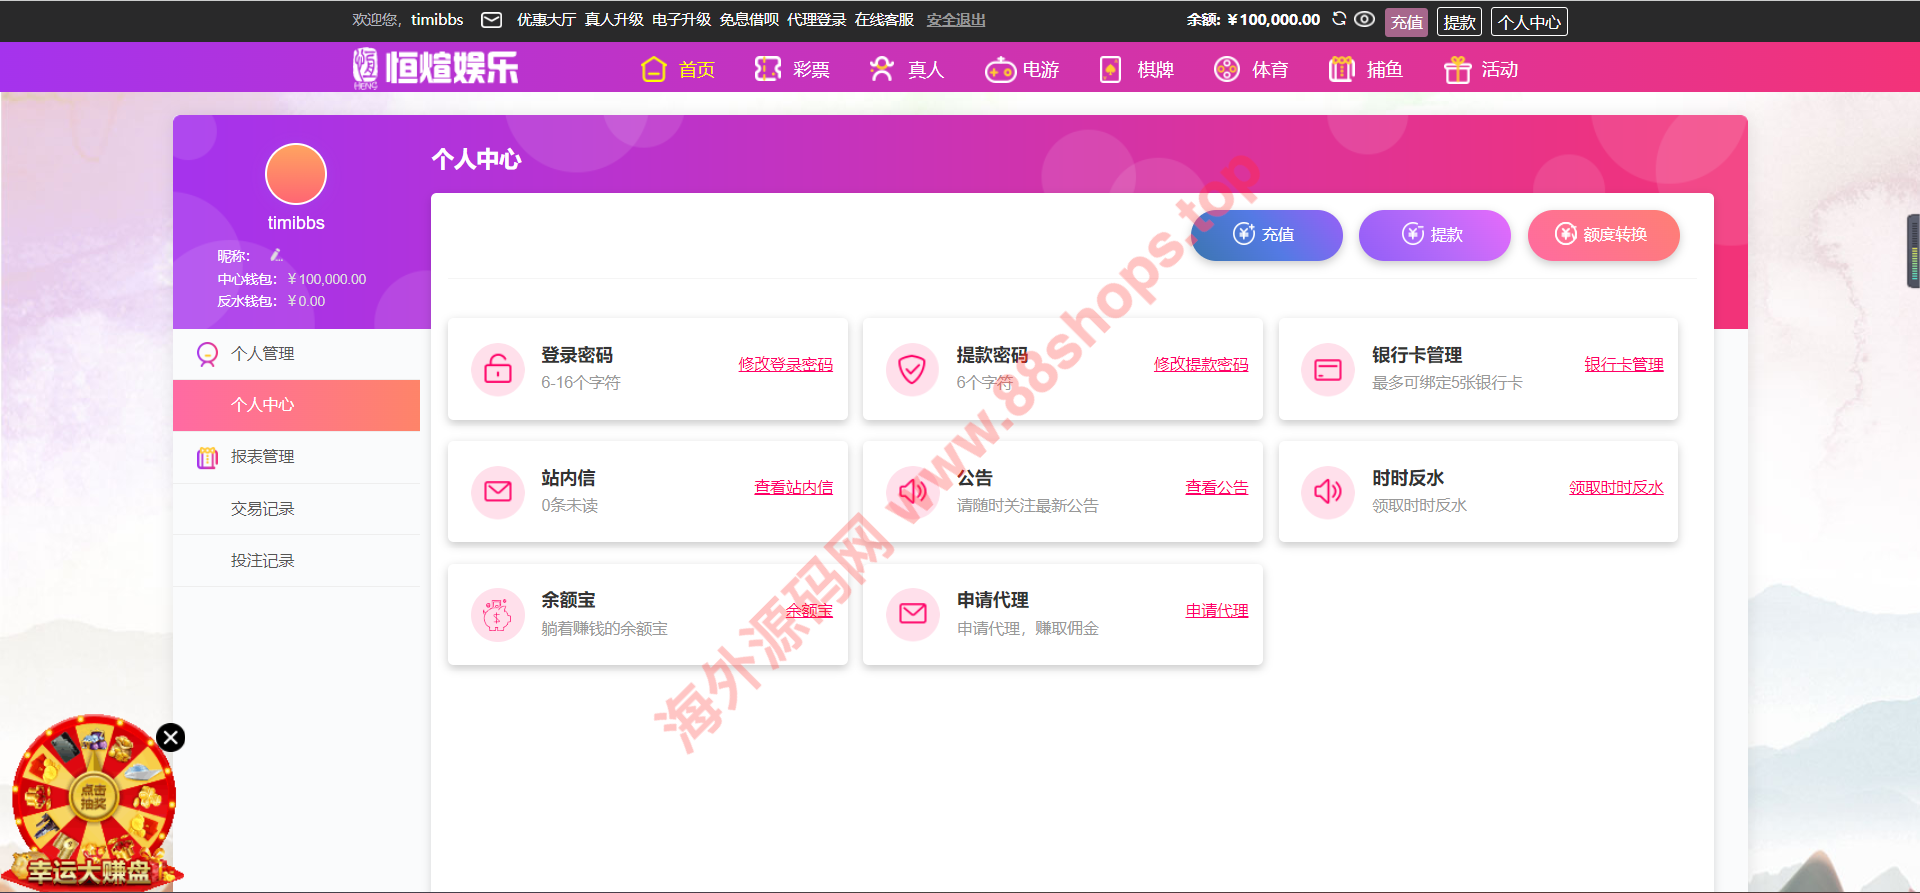Expand the 个人管理 sidebar section
The image size is (1920, 893).
pos(262,354)
